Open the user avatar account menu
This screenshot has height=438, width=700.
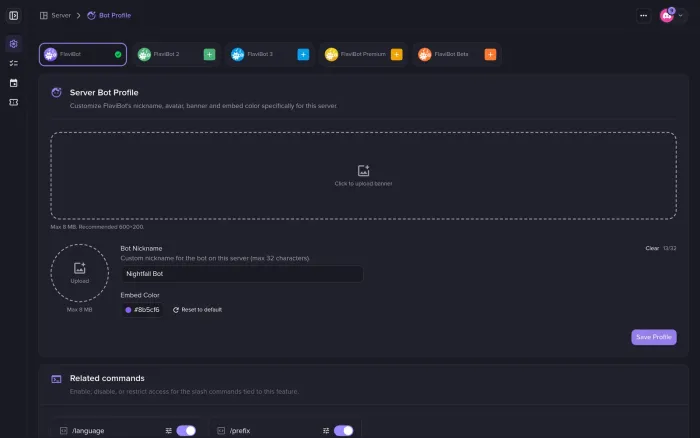(x=672, y=16)
